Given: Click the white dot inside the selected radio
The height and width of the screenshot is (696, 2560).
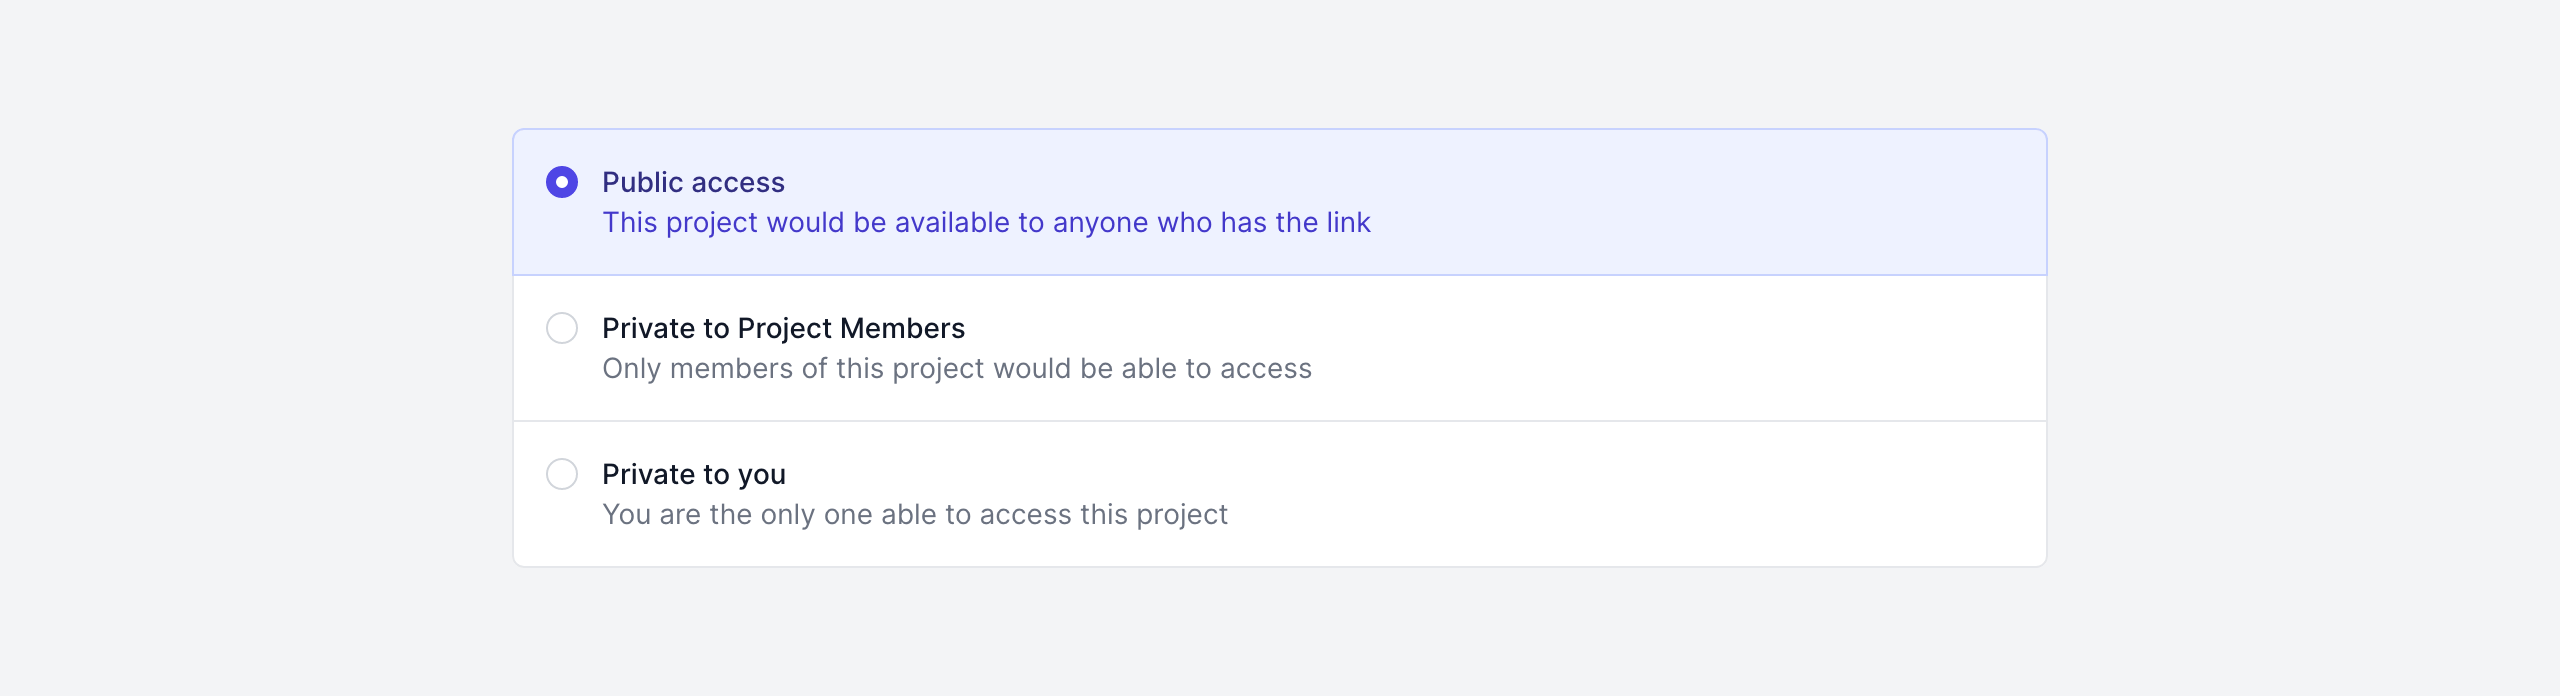Looking at the screenshot, I should pyautogui.click(x=562, y=182).
